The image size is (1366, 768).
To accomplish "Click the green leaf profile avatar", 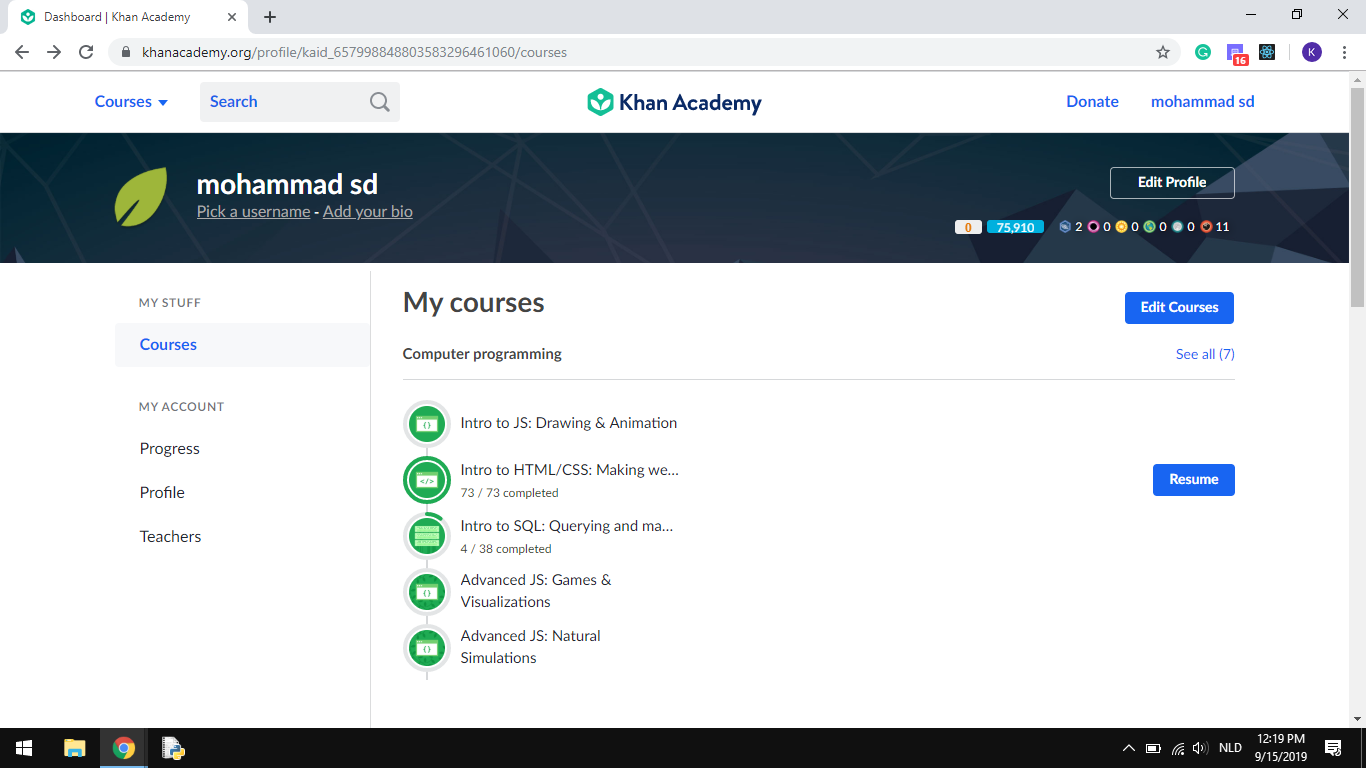I will (141, 197).
